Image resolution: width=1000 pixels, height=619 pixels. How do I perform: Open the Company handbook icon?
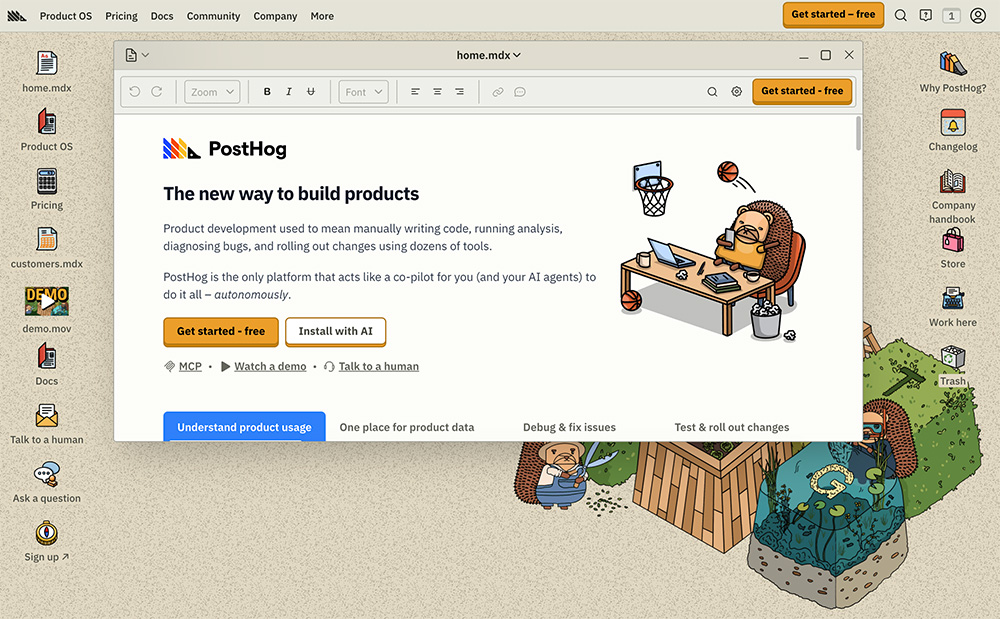click(953, 181)
